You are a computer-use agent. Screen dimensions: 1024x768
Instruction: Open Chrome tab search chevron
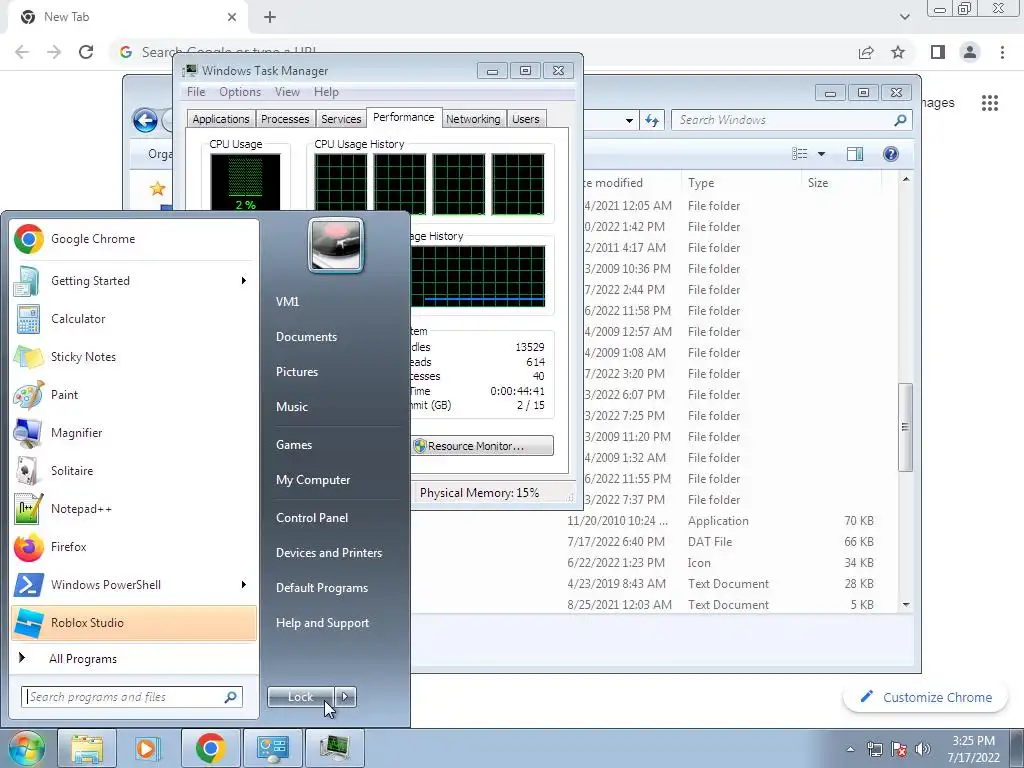pos(904,17)
